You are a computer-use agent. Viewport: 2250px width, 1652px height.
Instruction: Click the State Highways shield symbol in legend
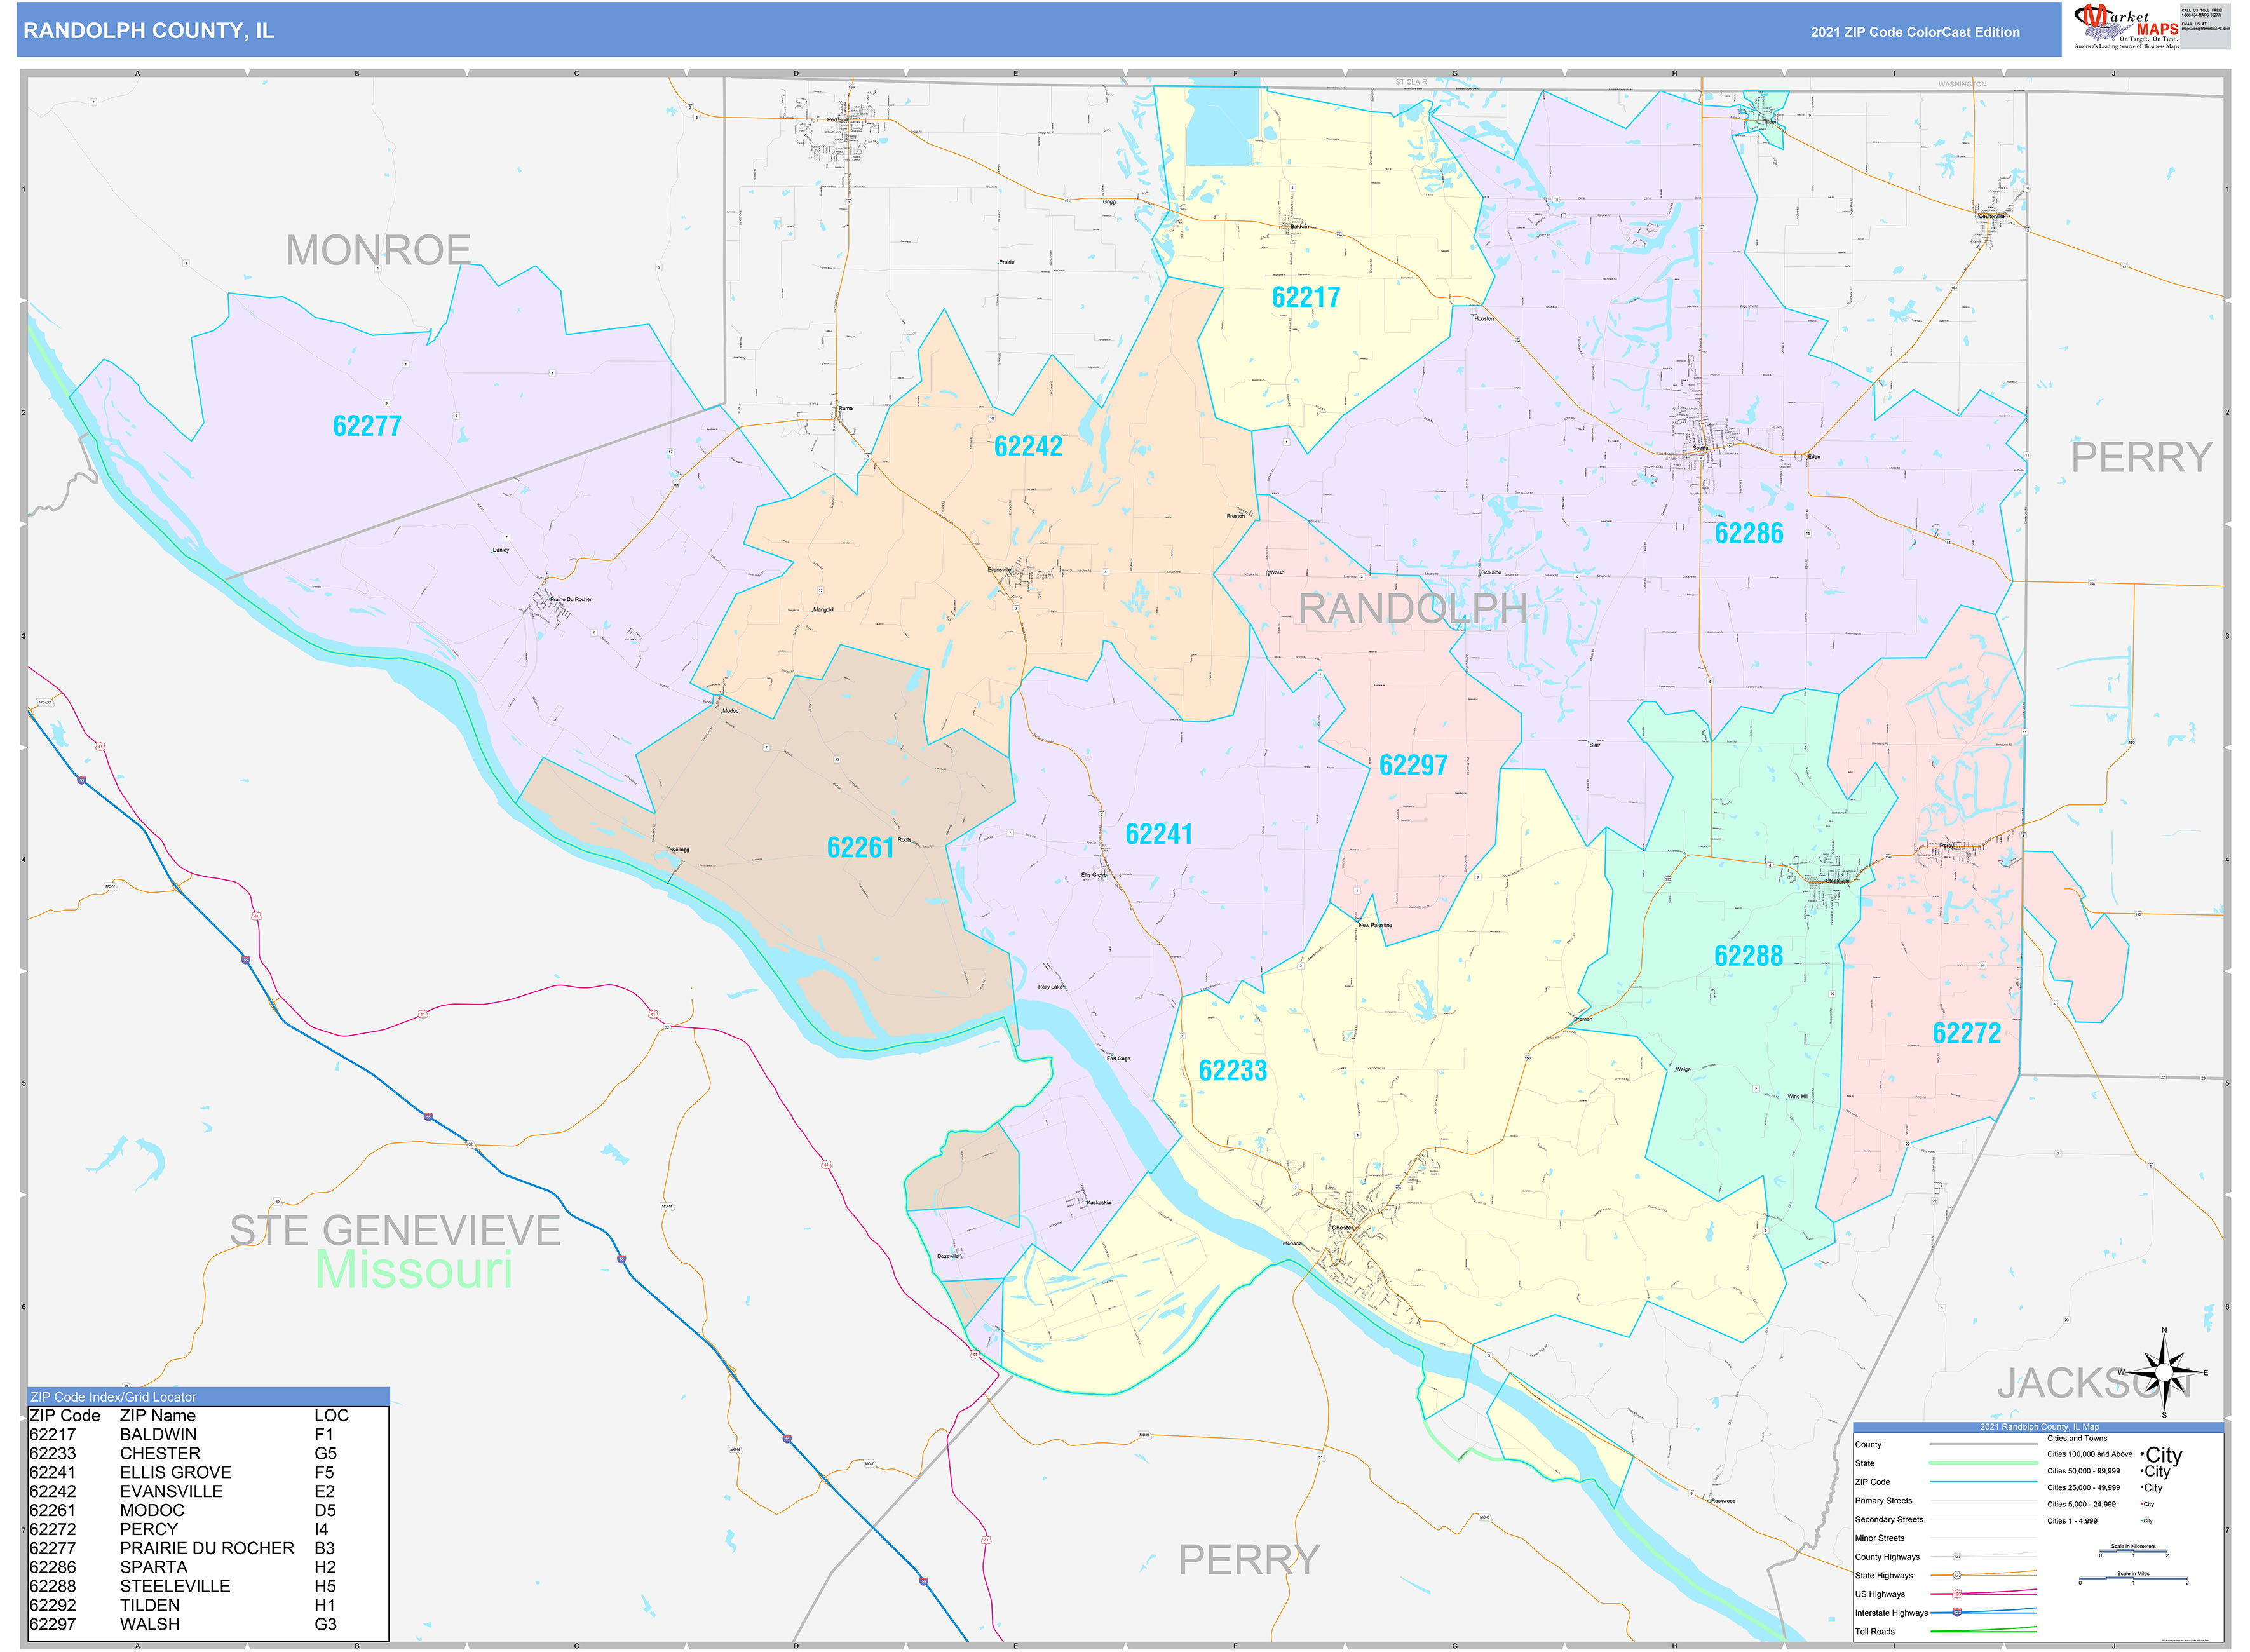point(1957,1575)
